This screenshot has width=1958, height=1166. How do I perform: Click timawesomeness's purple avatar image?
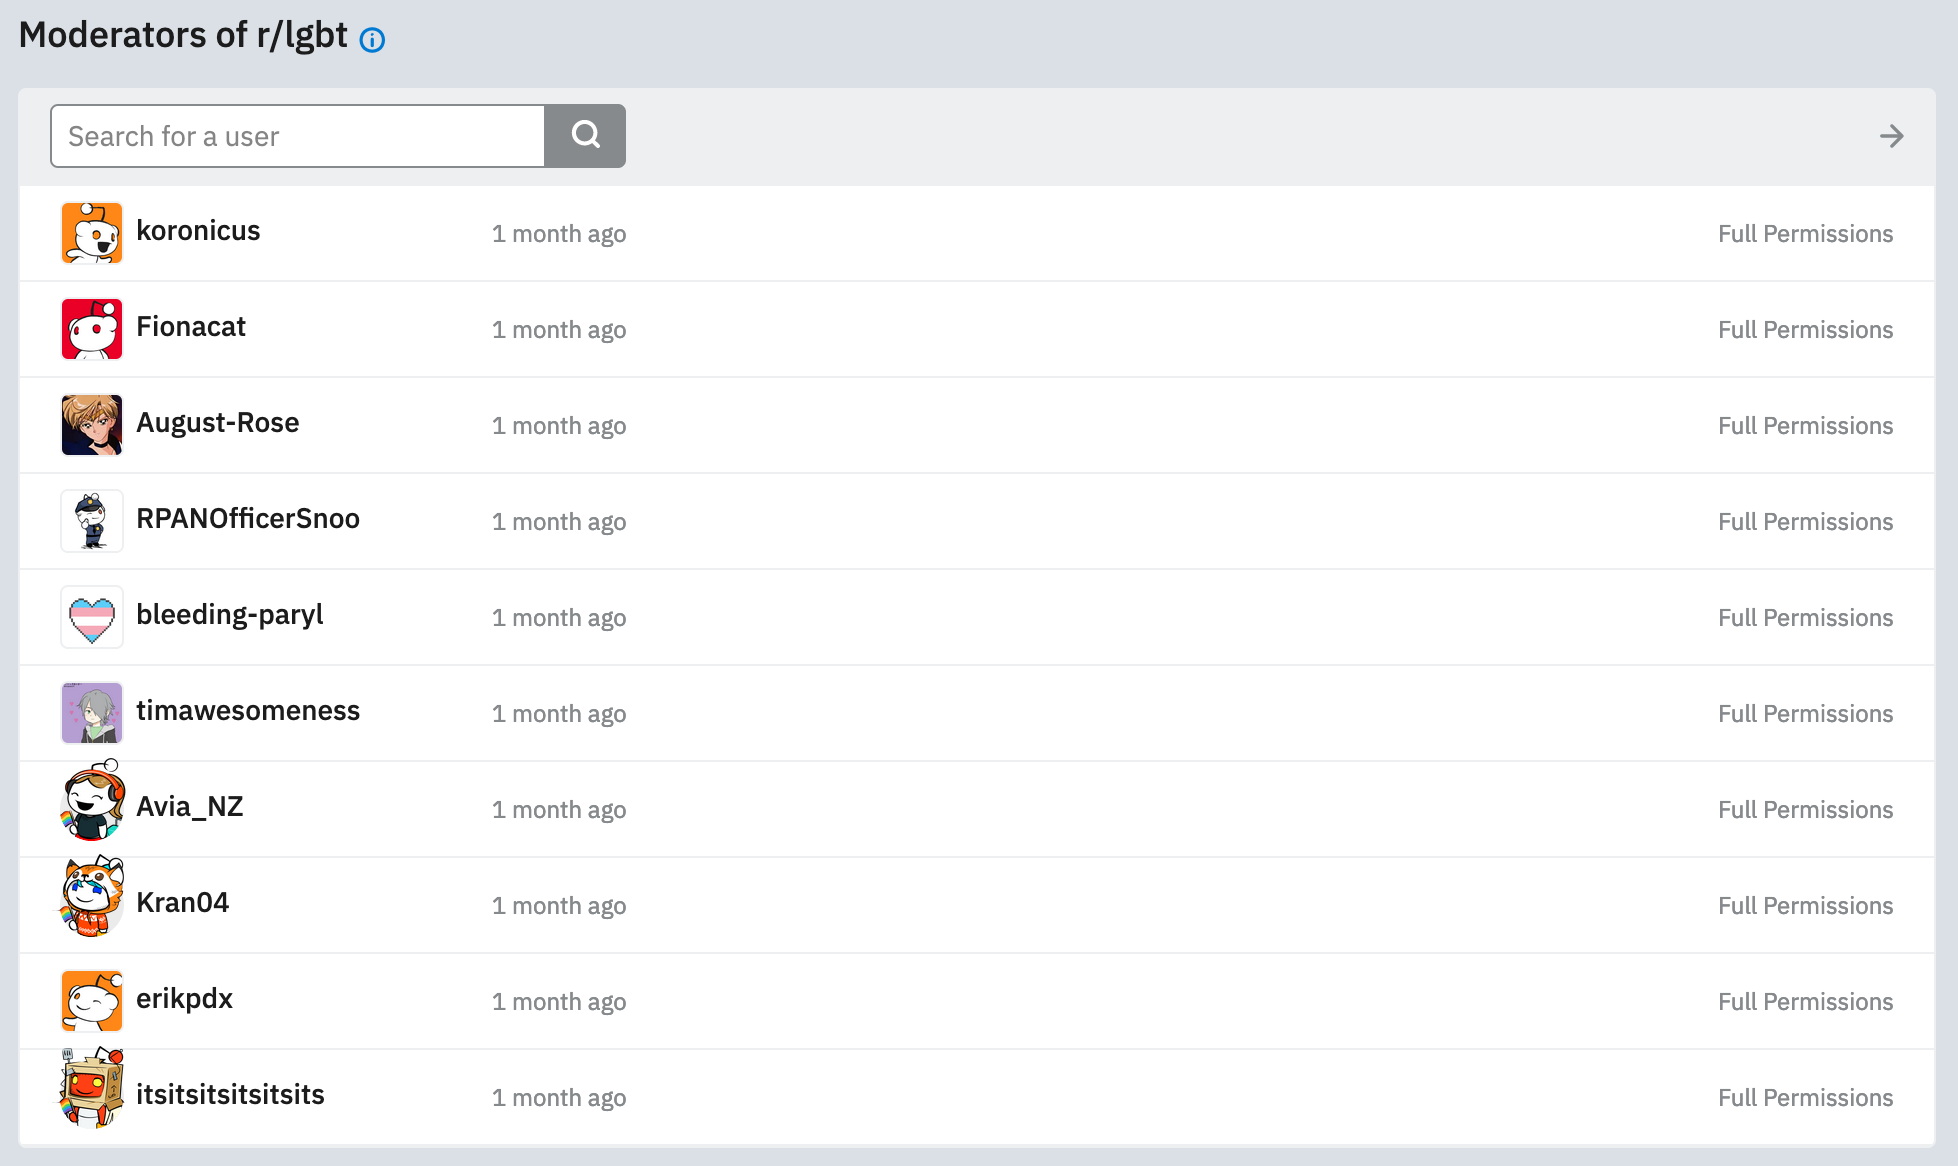click(92, 713)
